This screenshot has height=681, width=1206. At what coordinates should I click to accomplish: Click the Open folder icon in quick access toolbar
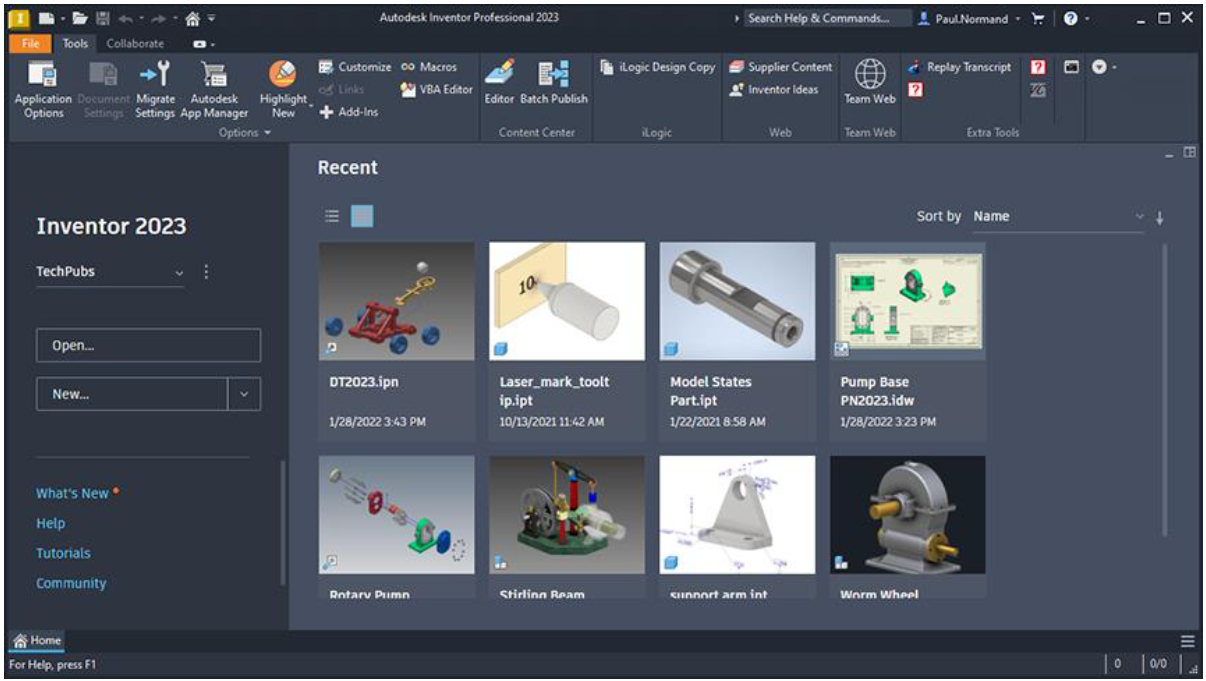click(x=78, y=18)
